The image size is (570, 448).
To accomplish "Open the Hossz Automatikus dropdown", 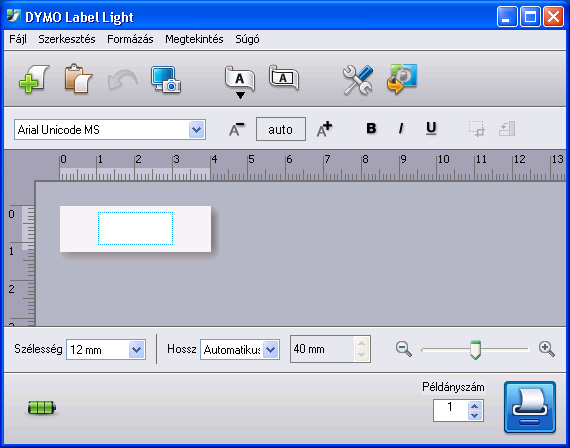I will (270, 349).
